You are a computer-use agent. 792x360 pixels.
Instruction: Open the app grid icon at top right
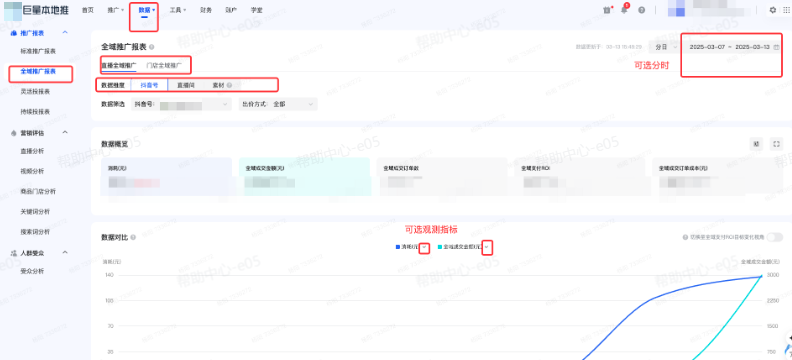pyautogui.click(x=787, y=10)
